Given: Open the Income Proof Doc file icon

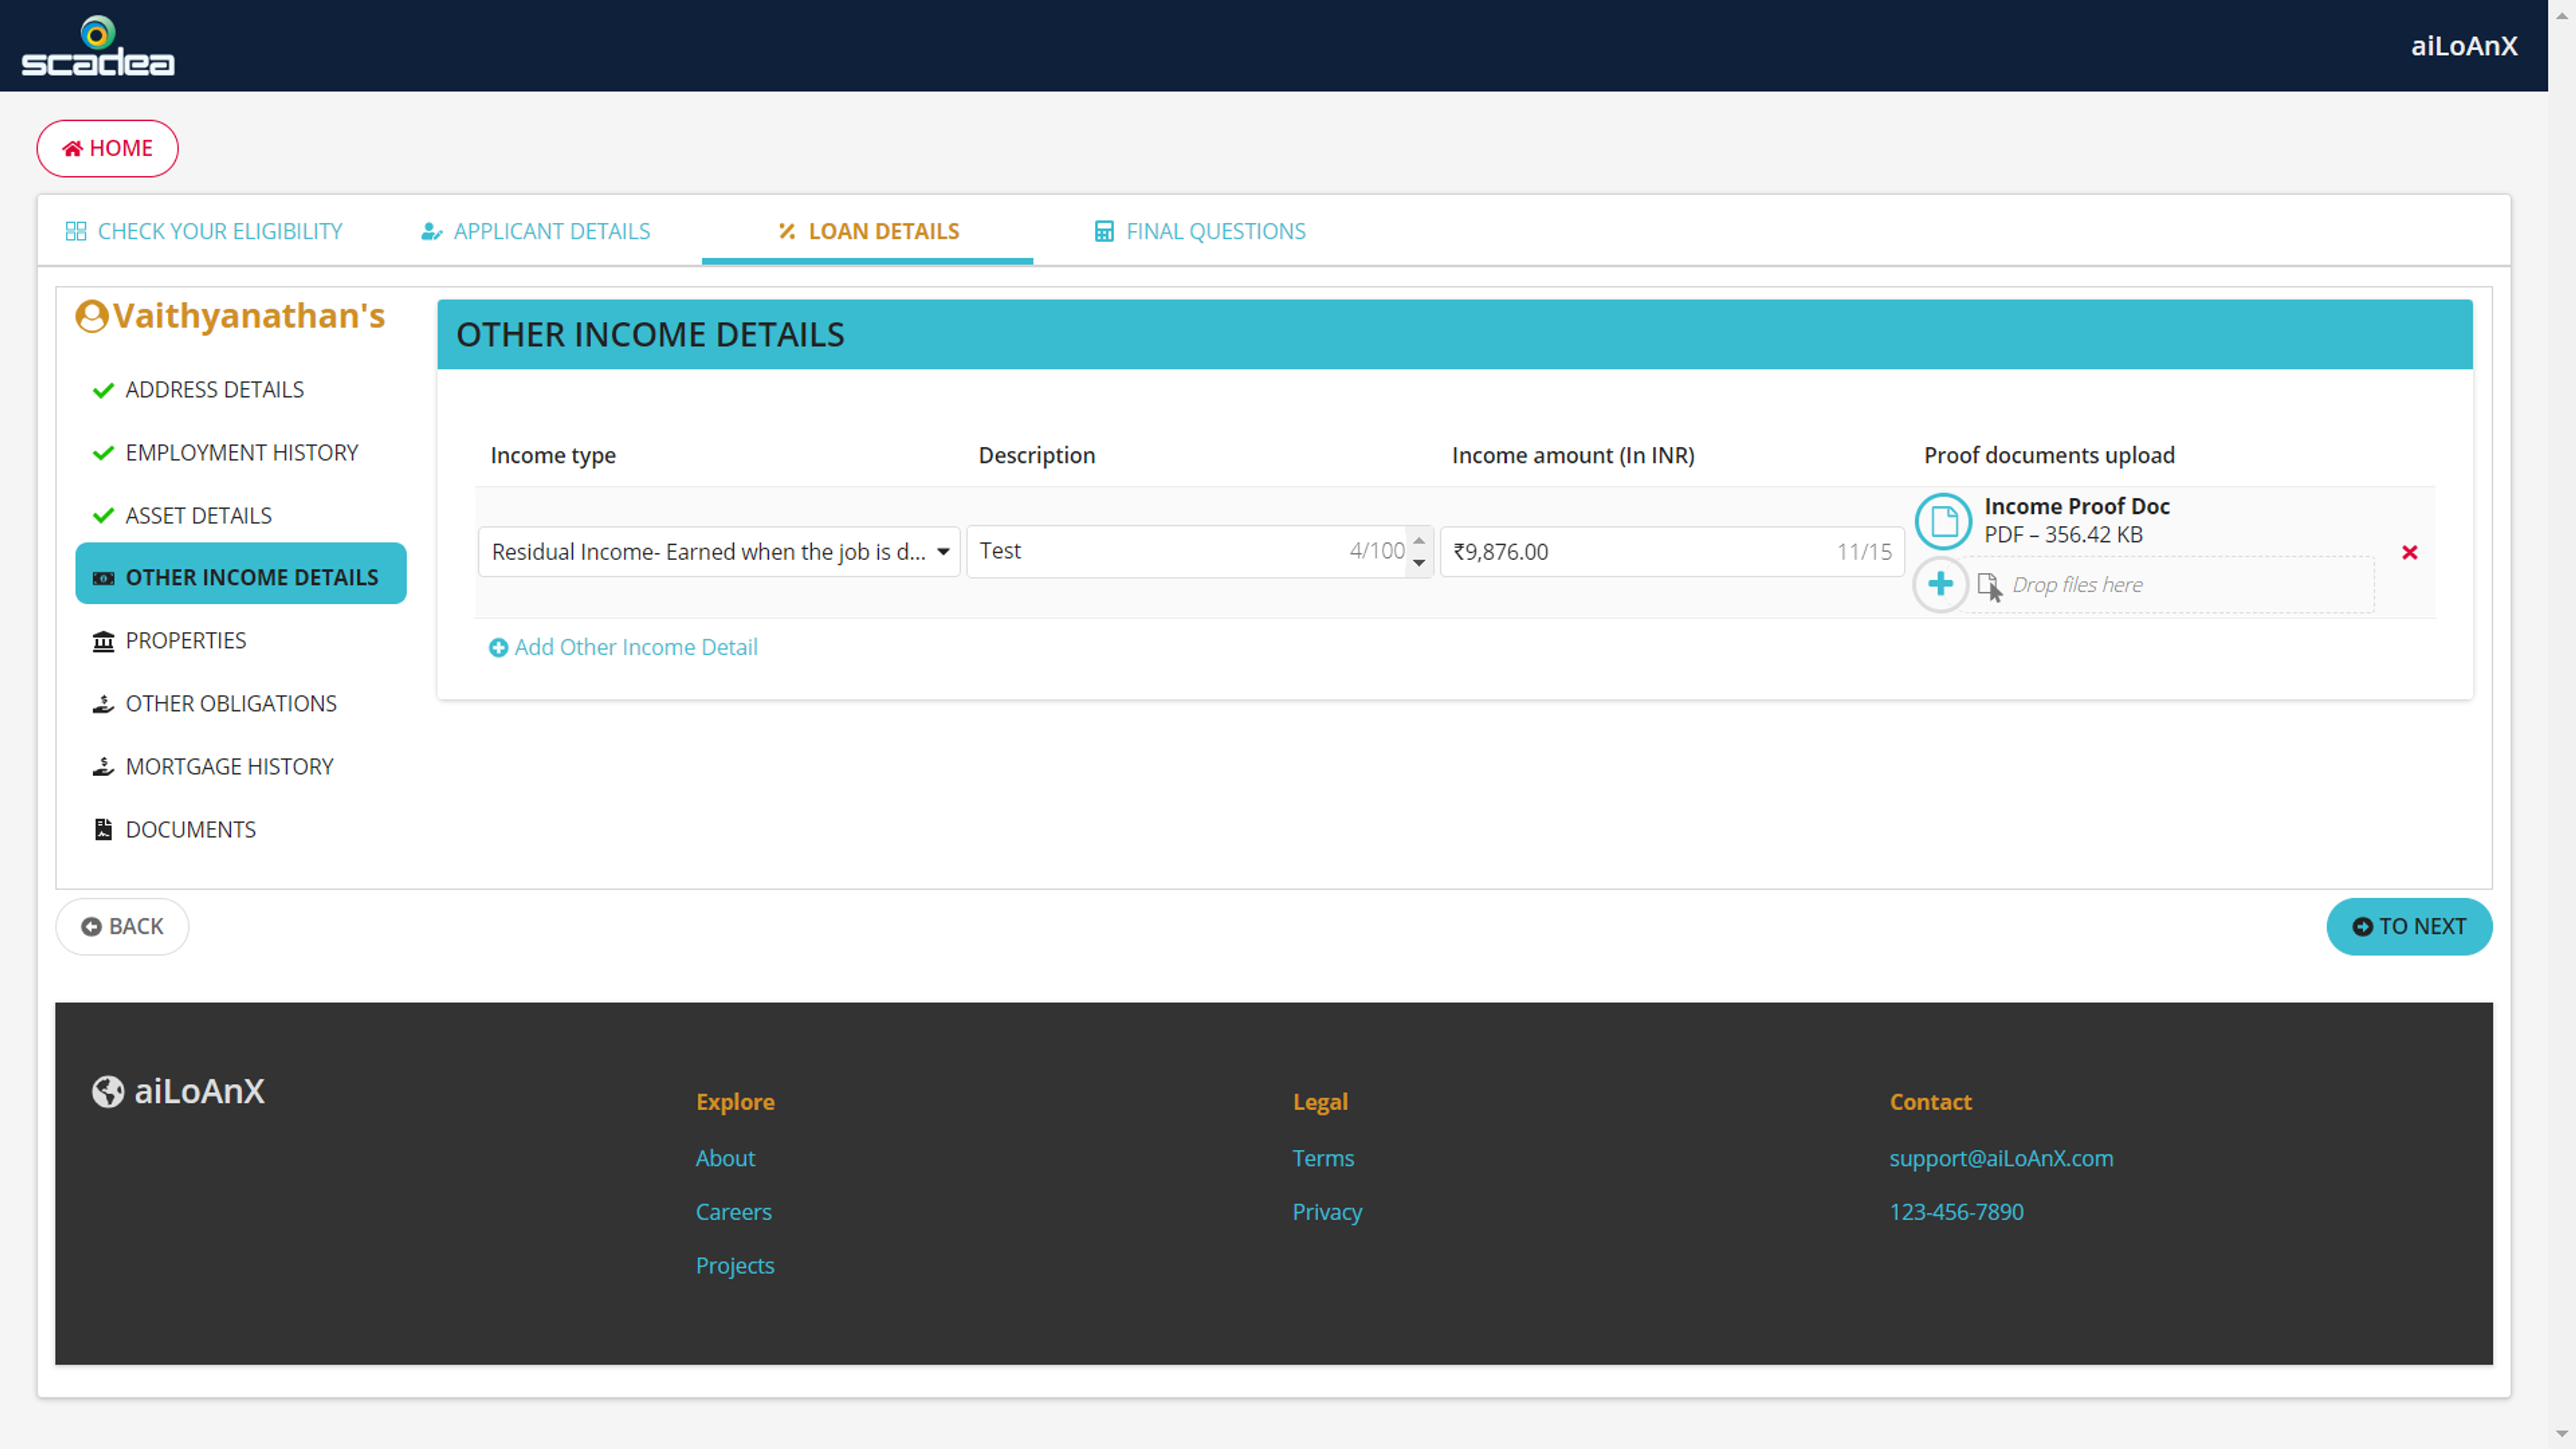Looking at the screenshot, I should (1943, 521).
